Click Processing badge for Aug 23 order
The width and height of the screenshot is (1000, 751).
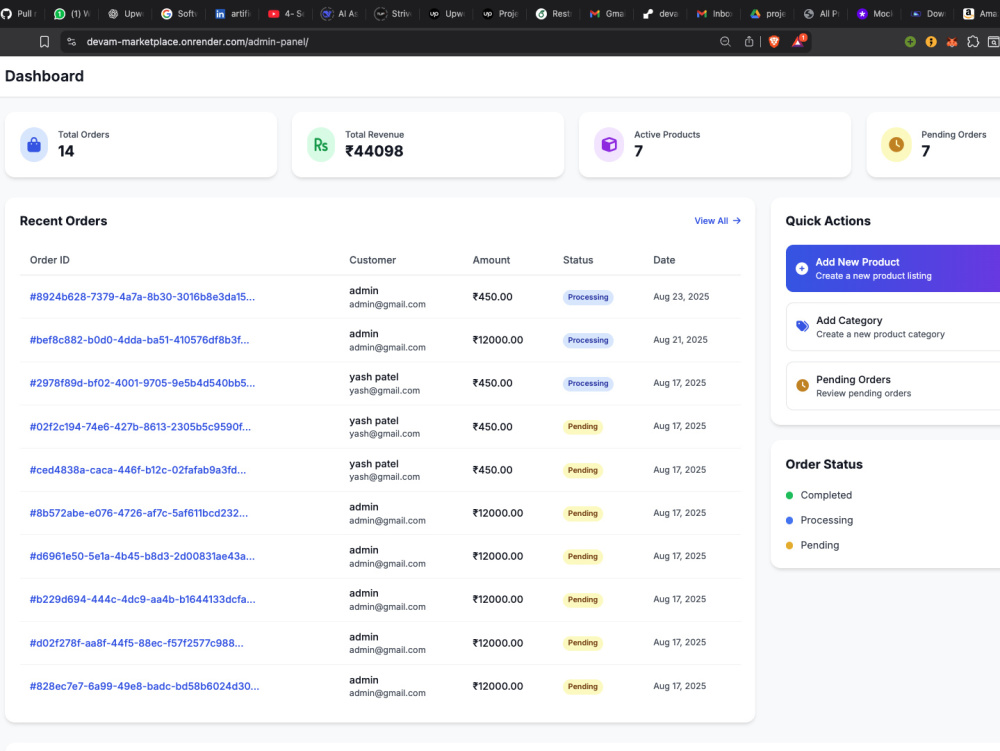[588, 297]
